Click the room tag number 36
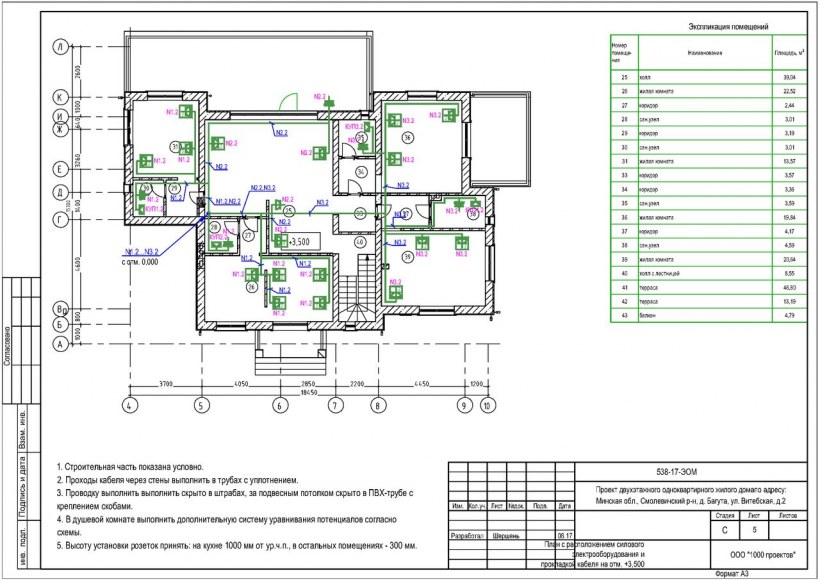 (408, 136)
